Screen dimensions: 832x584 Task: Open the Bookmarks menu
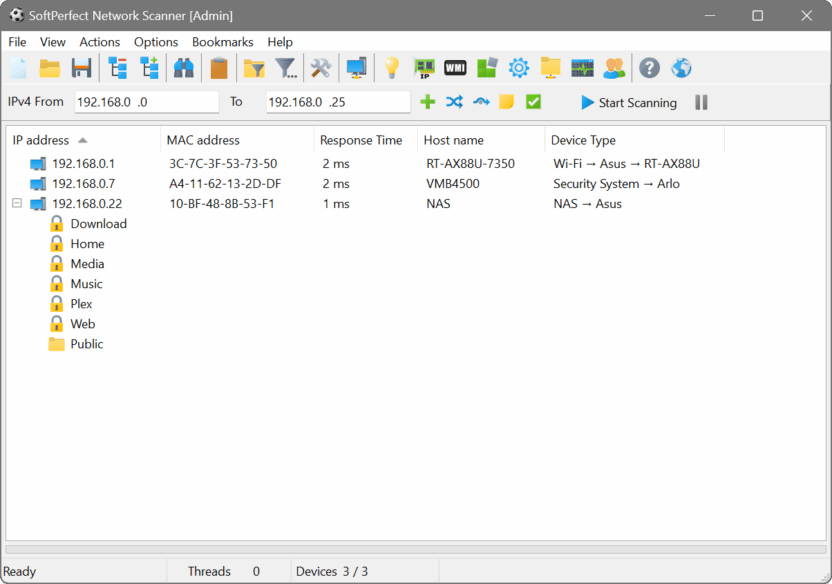click(x=222, y=42)
